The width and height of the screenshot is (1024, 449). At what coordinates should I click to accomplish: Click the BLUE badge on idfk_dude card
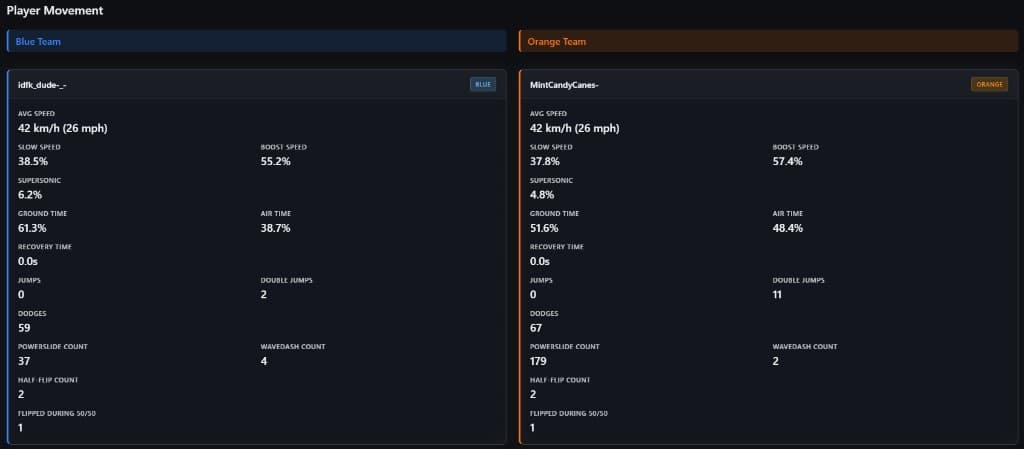click(x=483, y=85)
